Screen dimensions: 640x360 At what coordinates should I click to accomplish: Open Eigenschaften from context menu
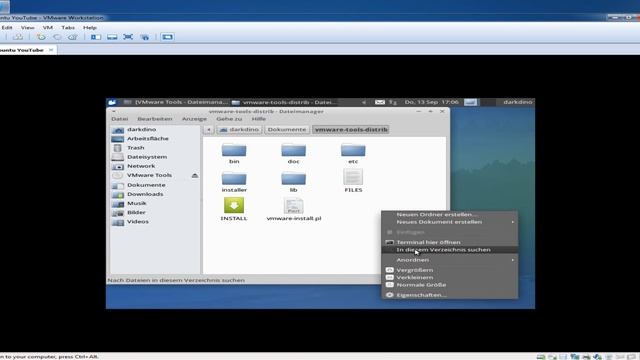[x=450, y=295]
